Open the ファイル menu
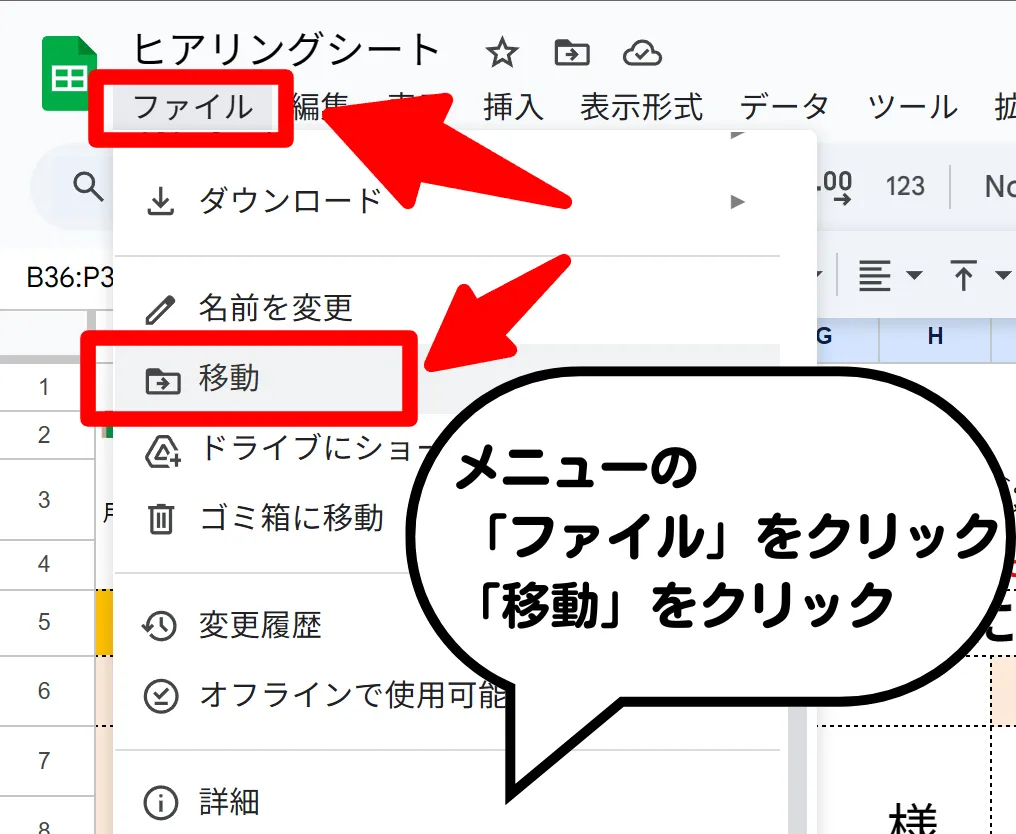Image resolution: width=1016 pixels, height=834 pixels. (192, 106)
